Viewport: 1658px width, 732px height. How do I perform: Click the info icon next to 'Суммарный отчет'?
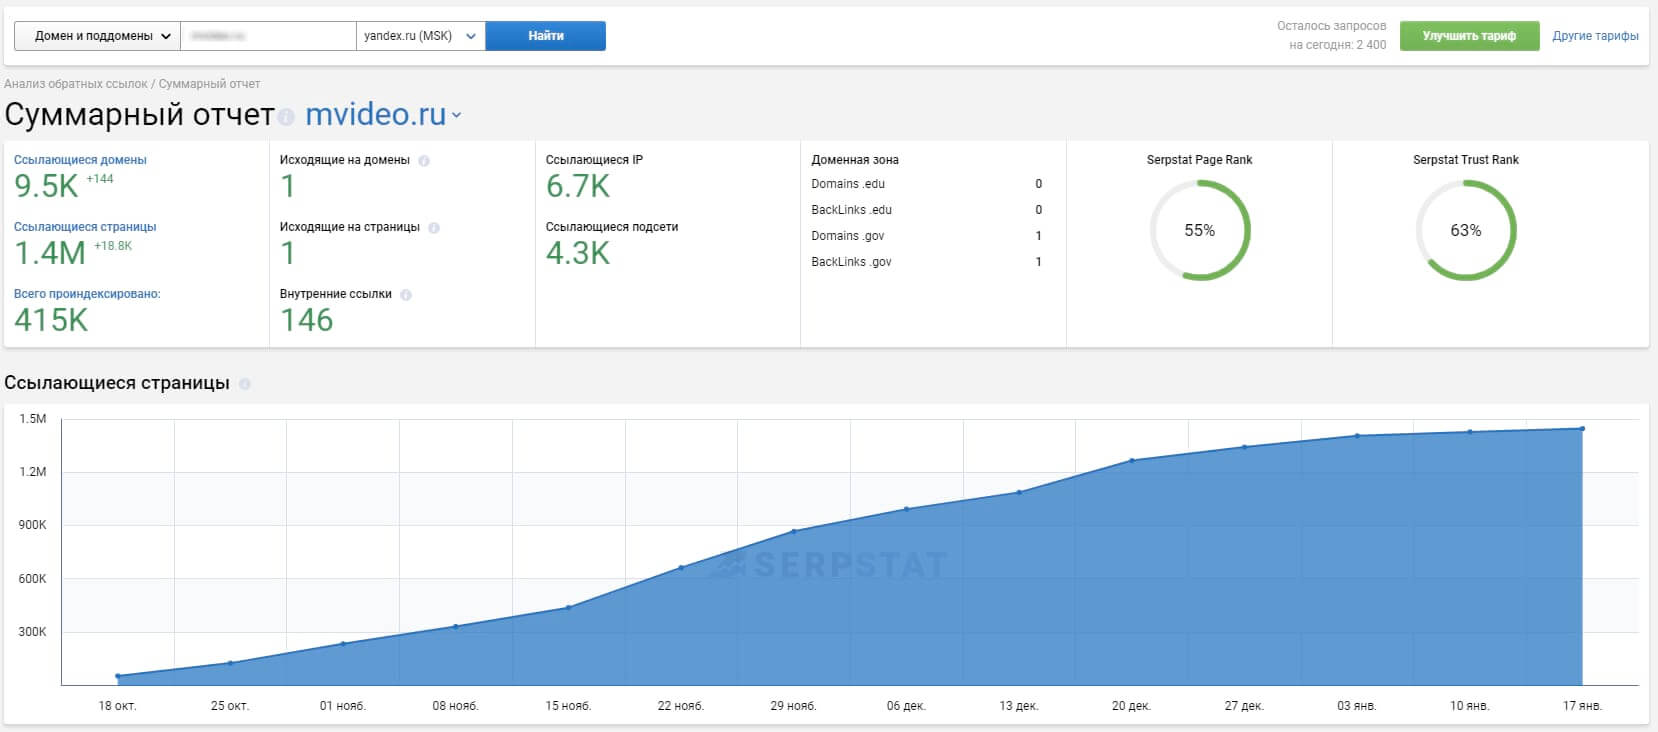tap(286, 117)
